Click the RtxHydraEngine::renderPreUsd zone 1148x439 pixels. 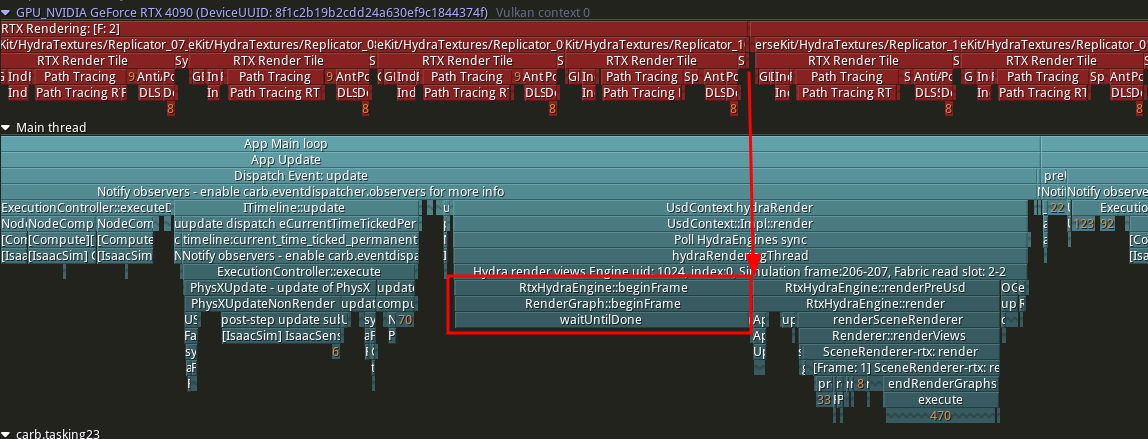(875, 288)
